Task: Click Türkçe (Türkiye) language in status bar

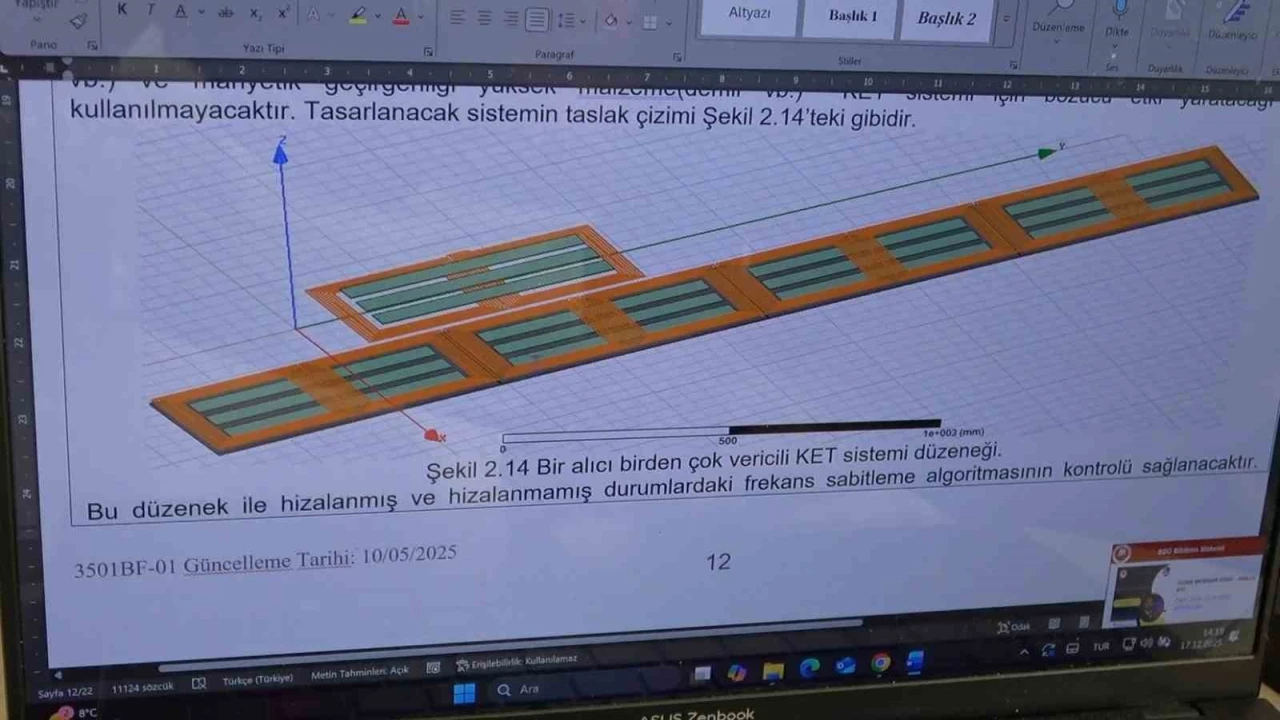Action: [x=257, y=679]
